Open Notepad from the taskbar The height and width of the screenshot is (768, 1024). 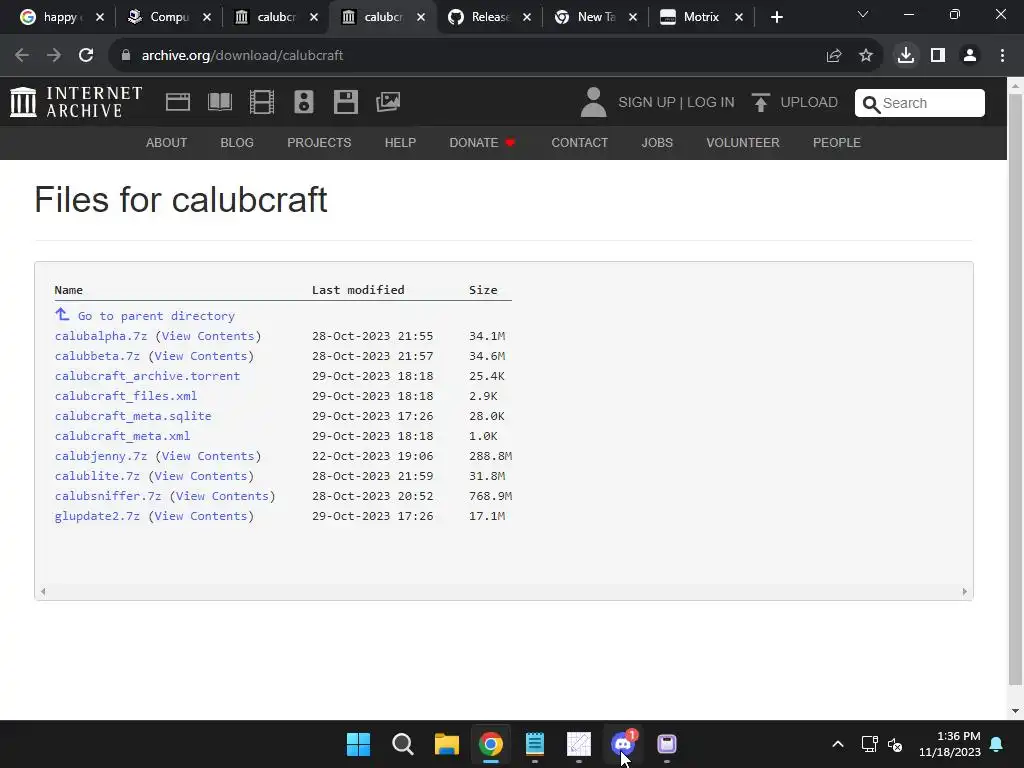point(535,744)
